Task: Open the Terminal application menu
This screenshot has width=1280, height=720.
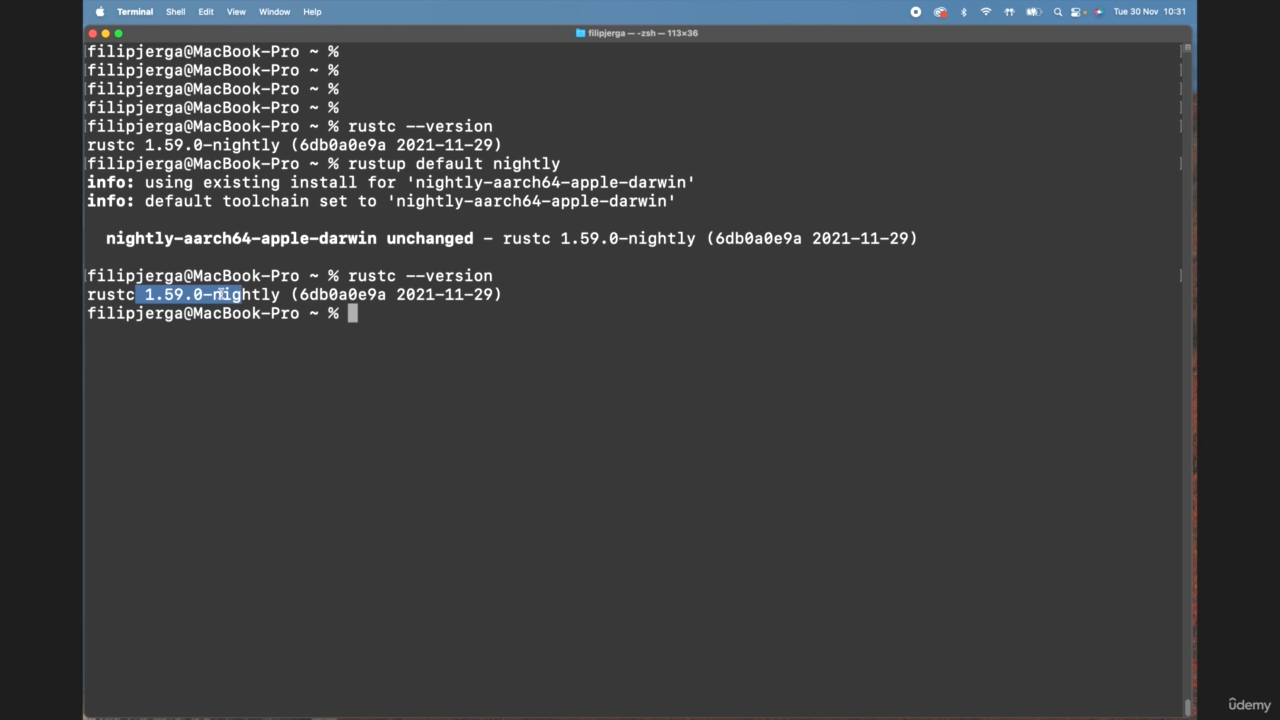Action: 135,12
